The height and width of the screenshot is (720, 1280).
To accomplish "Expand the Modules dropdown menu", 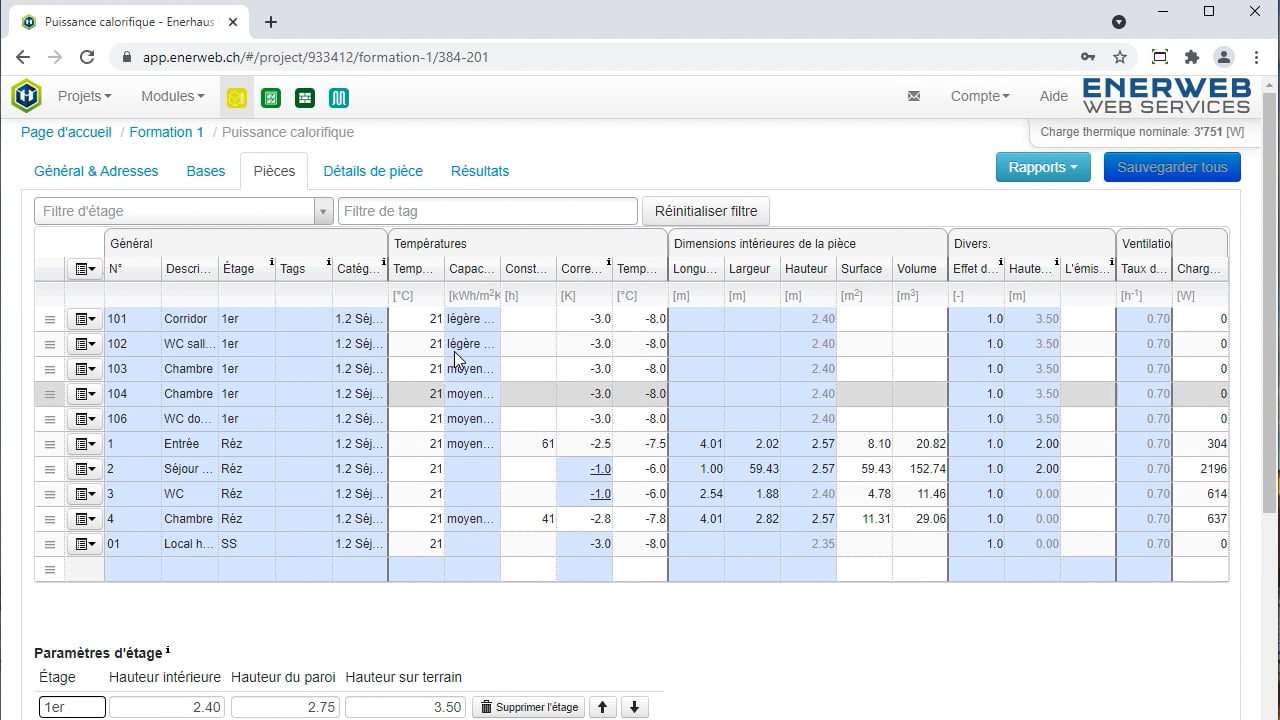I will [172, 96].
